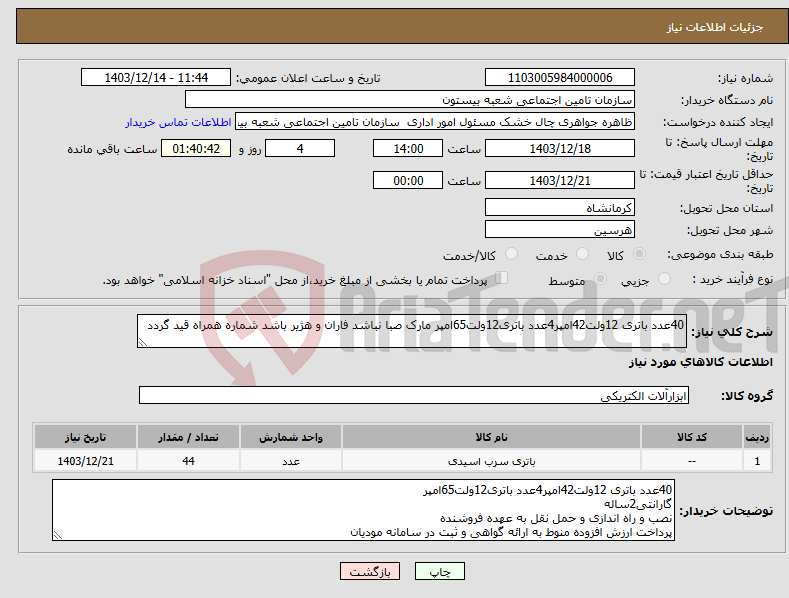Click the delivery city field هرسین
This screenshot has height=598, width=789.
click(x=560, y=230)
